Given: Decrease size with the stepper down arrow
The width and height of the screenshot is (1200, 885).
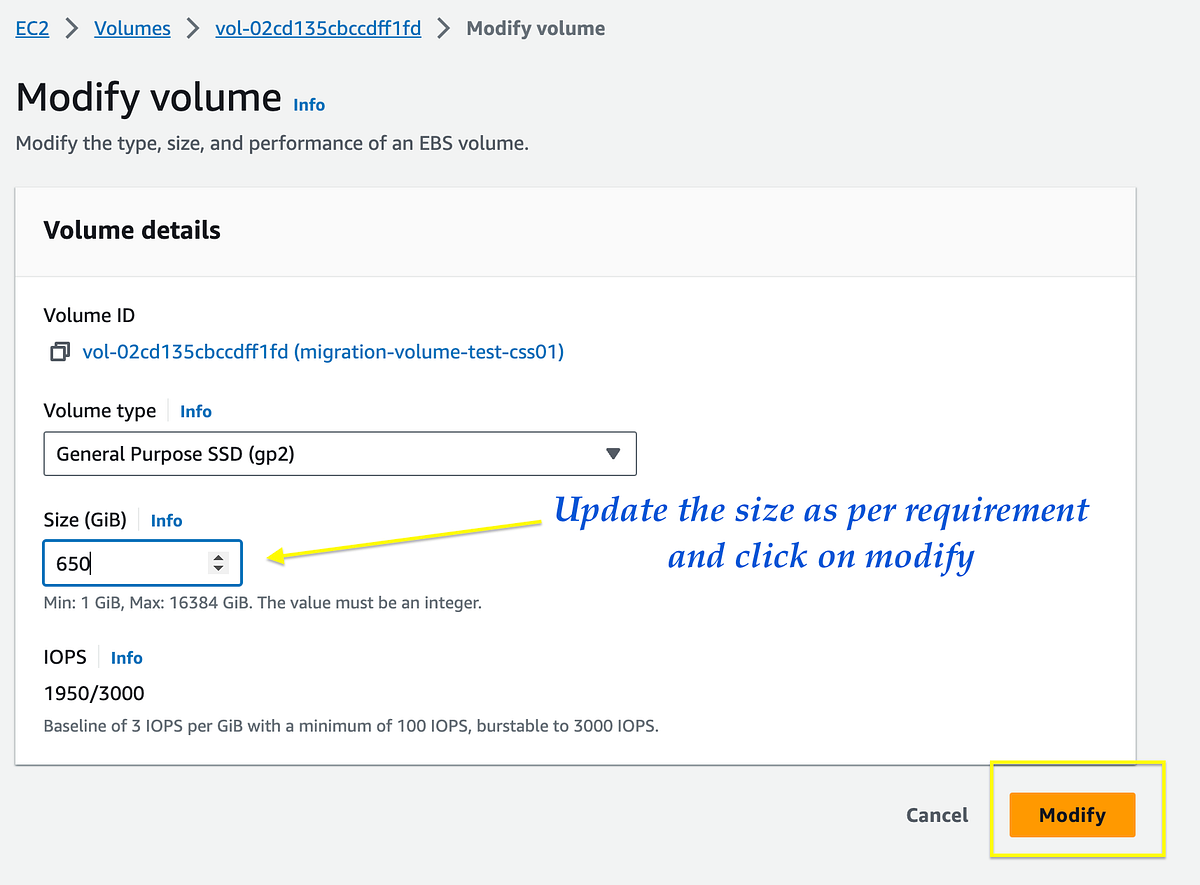Looking at the screenshot, I should (x=218, y=568).
